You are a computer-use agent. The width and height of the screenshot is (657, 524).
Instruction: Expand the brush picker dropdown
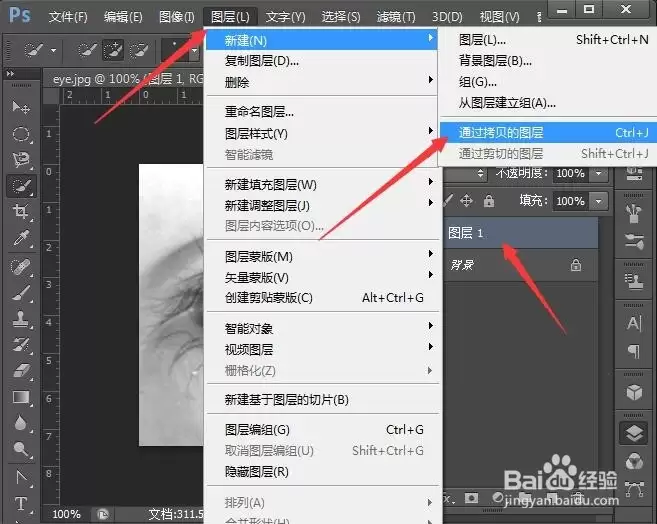(194, 51)
